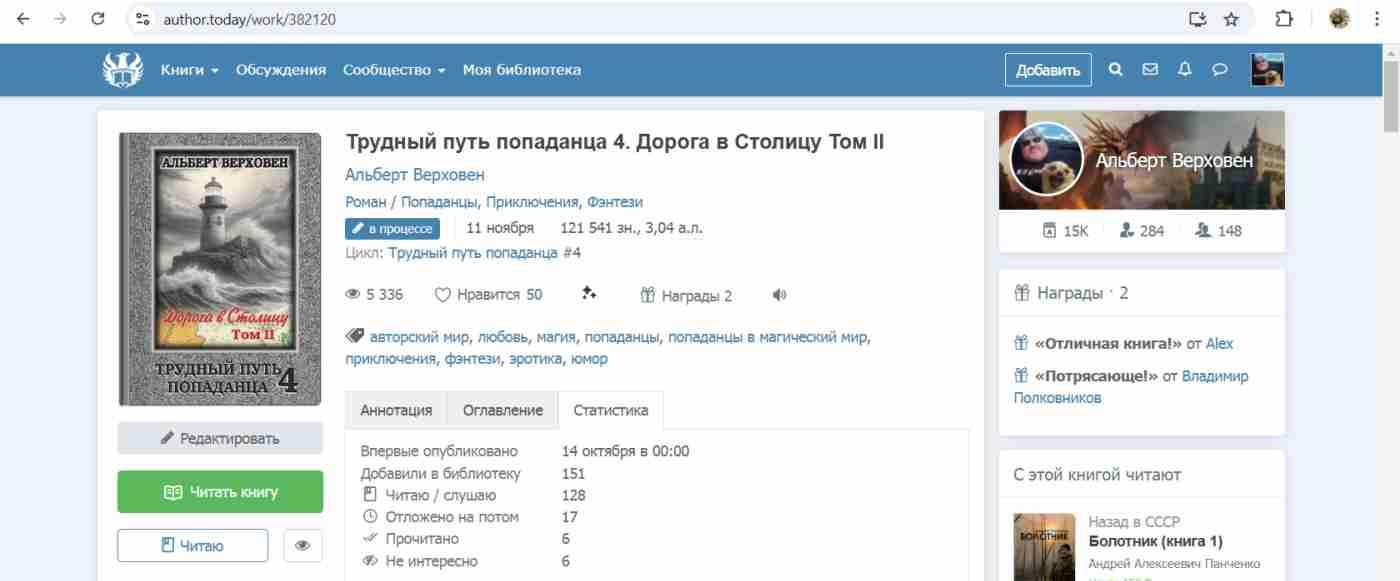Like the book via Нравится heart
This screenshot has height=581, width=1400.
pyautogui.click(x=488, y=295)
